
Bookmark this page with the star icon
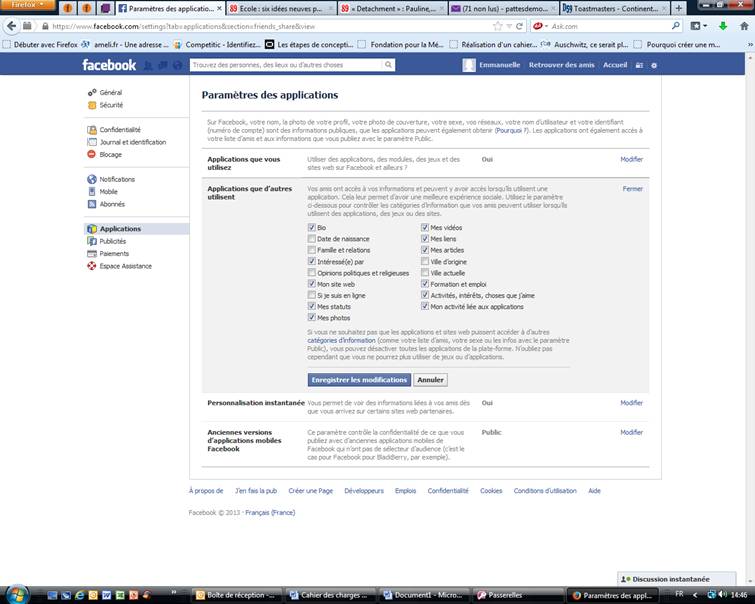[497, 26]
